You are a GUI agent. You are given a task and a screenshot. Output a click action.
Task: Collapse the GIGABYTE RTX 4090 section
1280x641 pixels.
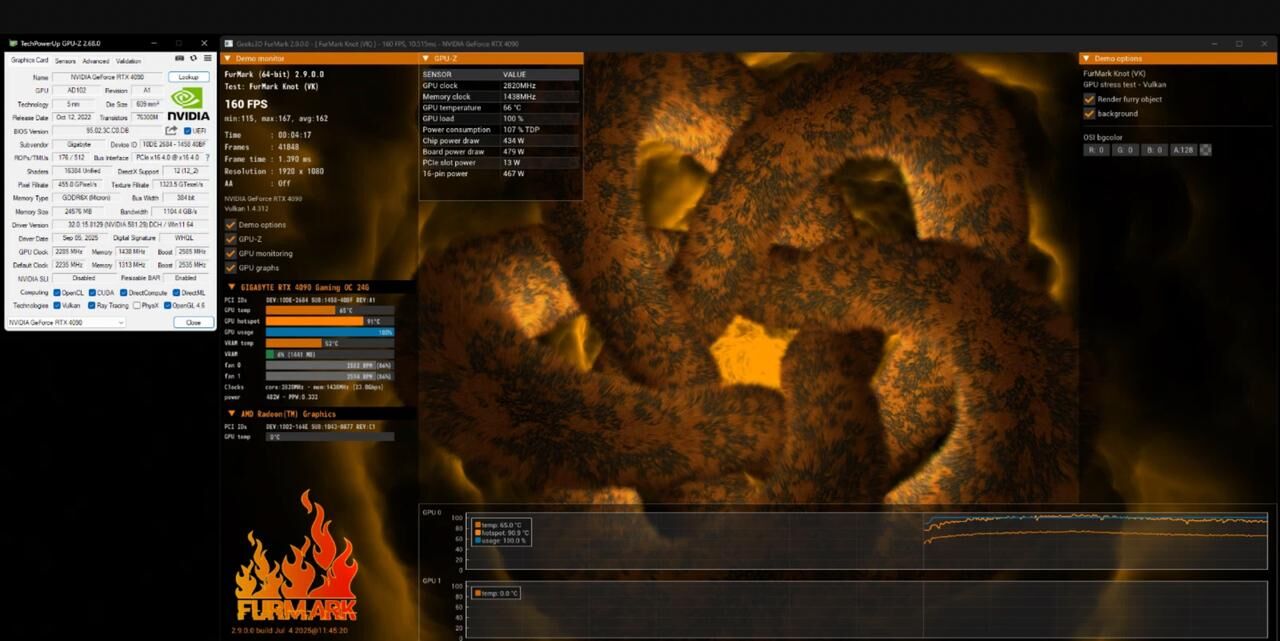pos(232,287)
